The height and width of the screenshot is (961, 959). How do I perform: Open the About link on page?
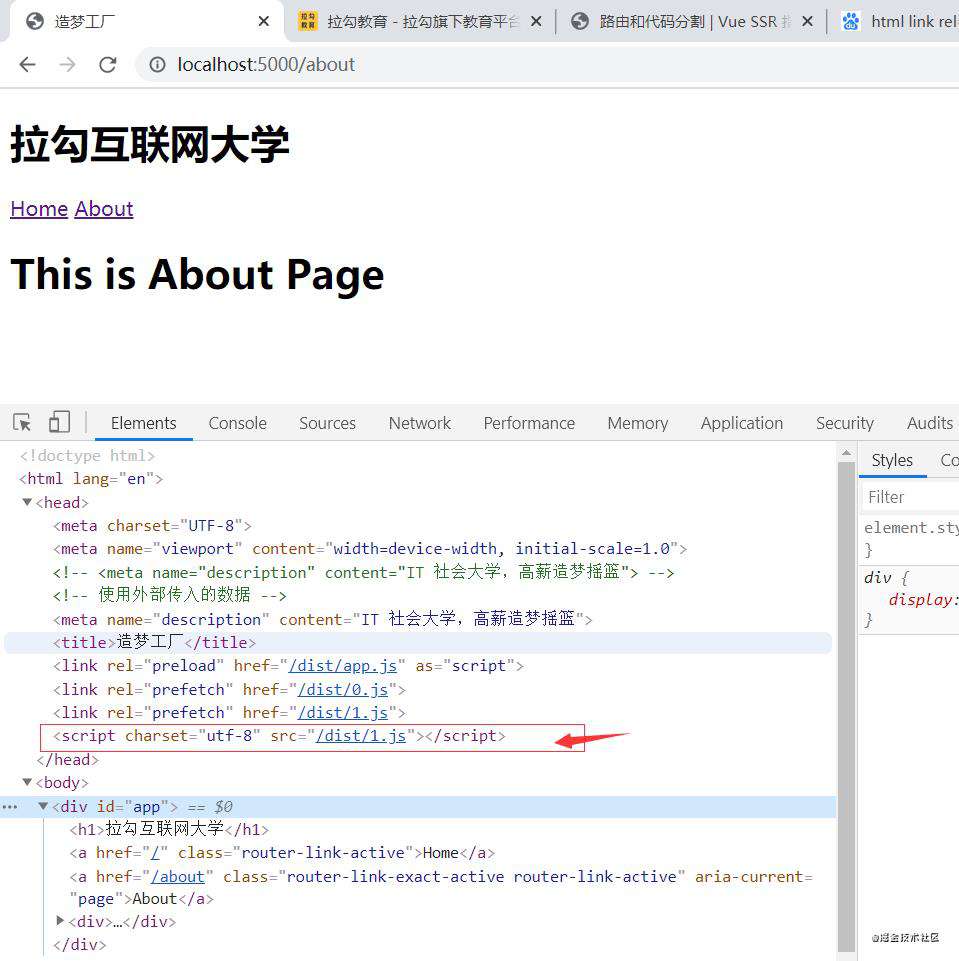pos(104,209)
